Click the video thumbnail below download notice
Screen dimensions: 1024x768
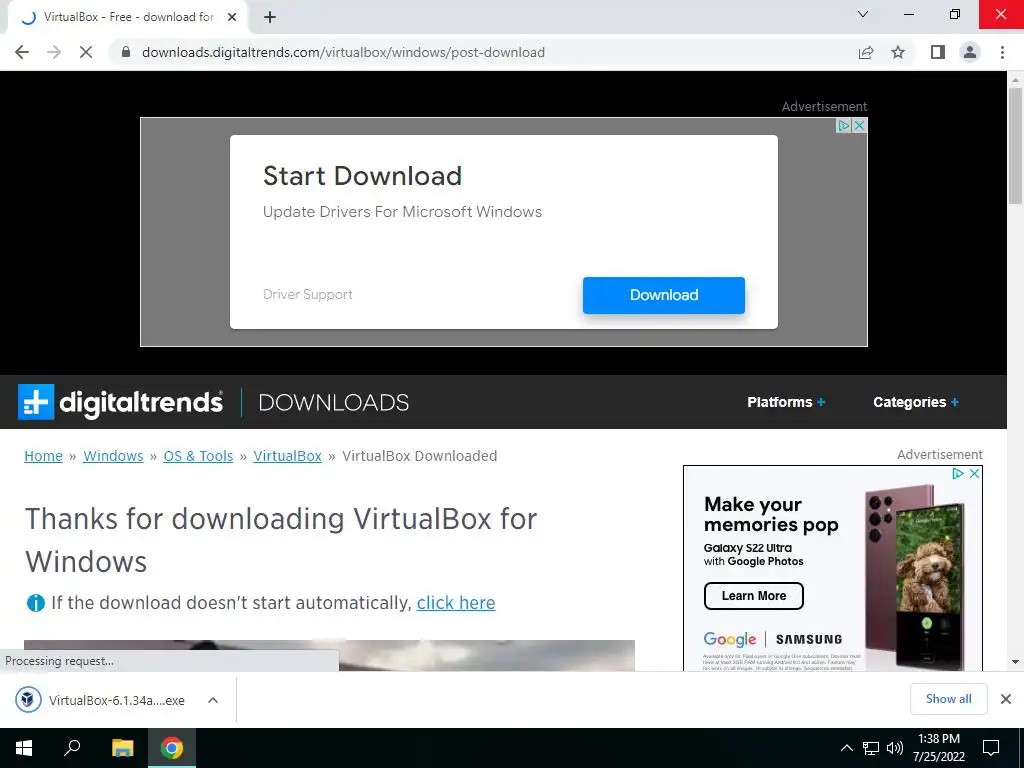click(x=329, y=655)
